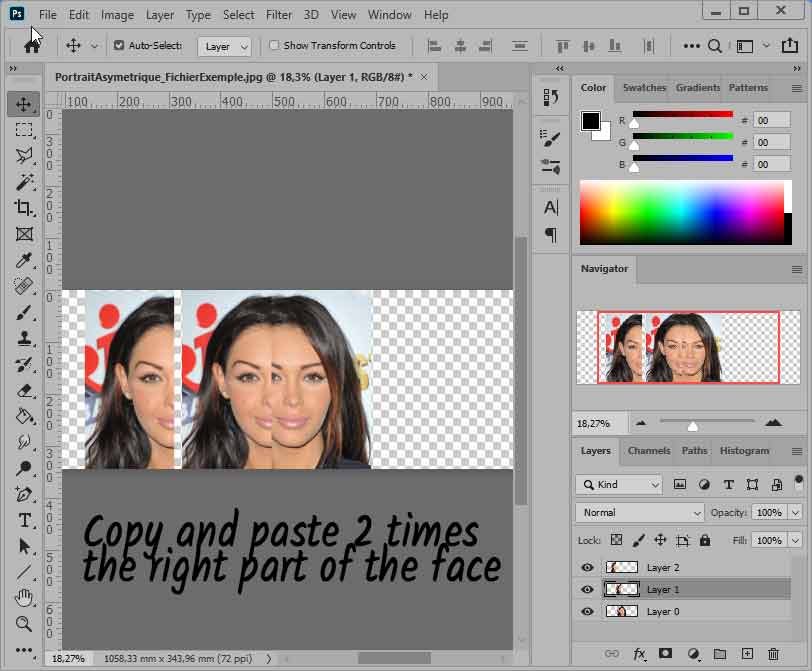Screen dimensions: 812x671
Task: Open the History panel icon
Action: pyautogui.click(x=550, y=97)
